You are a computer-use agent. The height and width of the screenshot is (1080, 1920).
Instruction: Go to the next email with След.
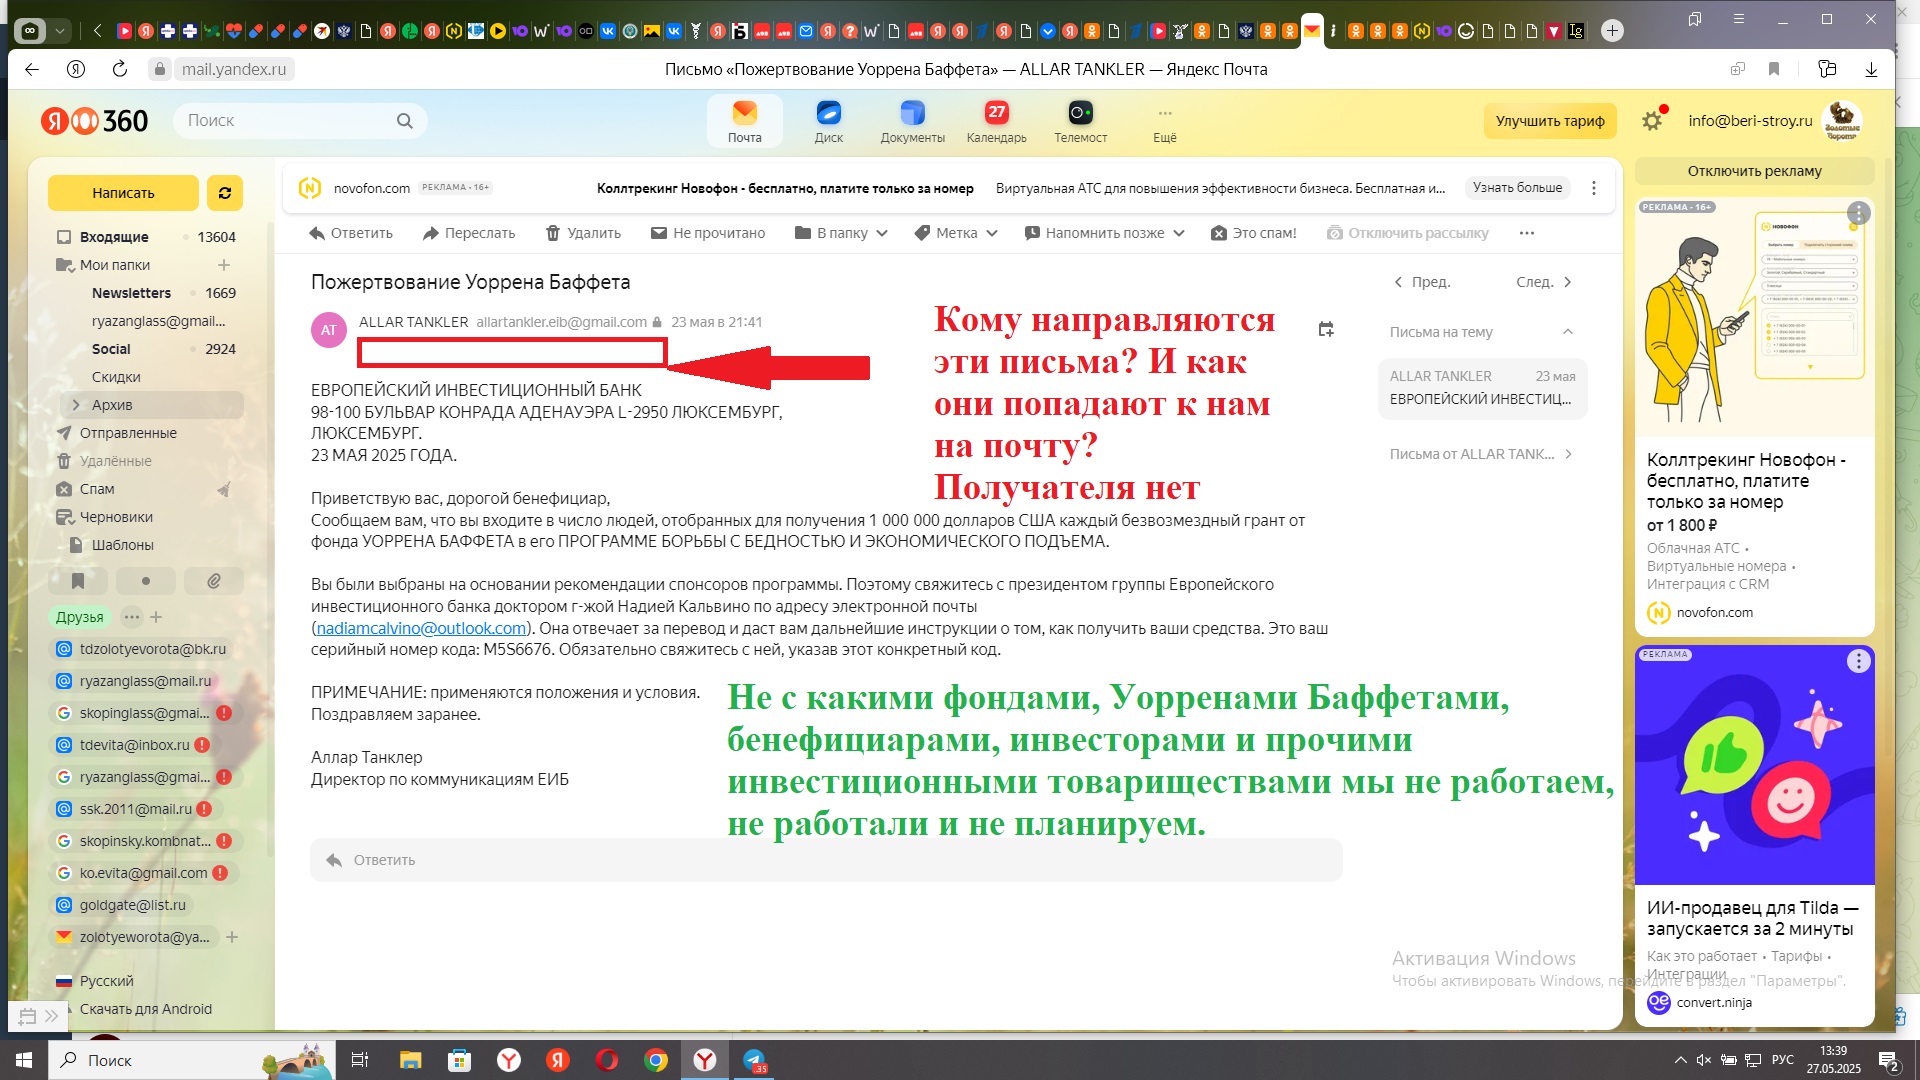tap(1544, 282)
